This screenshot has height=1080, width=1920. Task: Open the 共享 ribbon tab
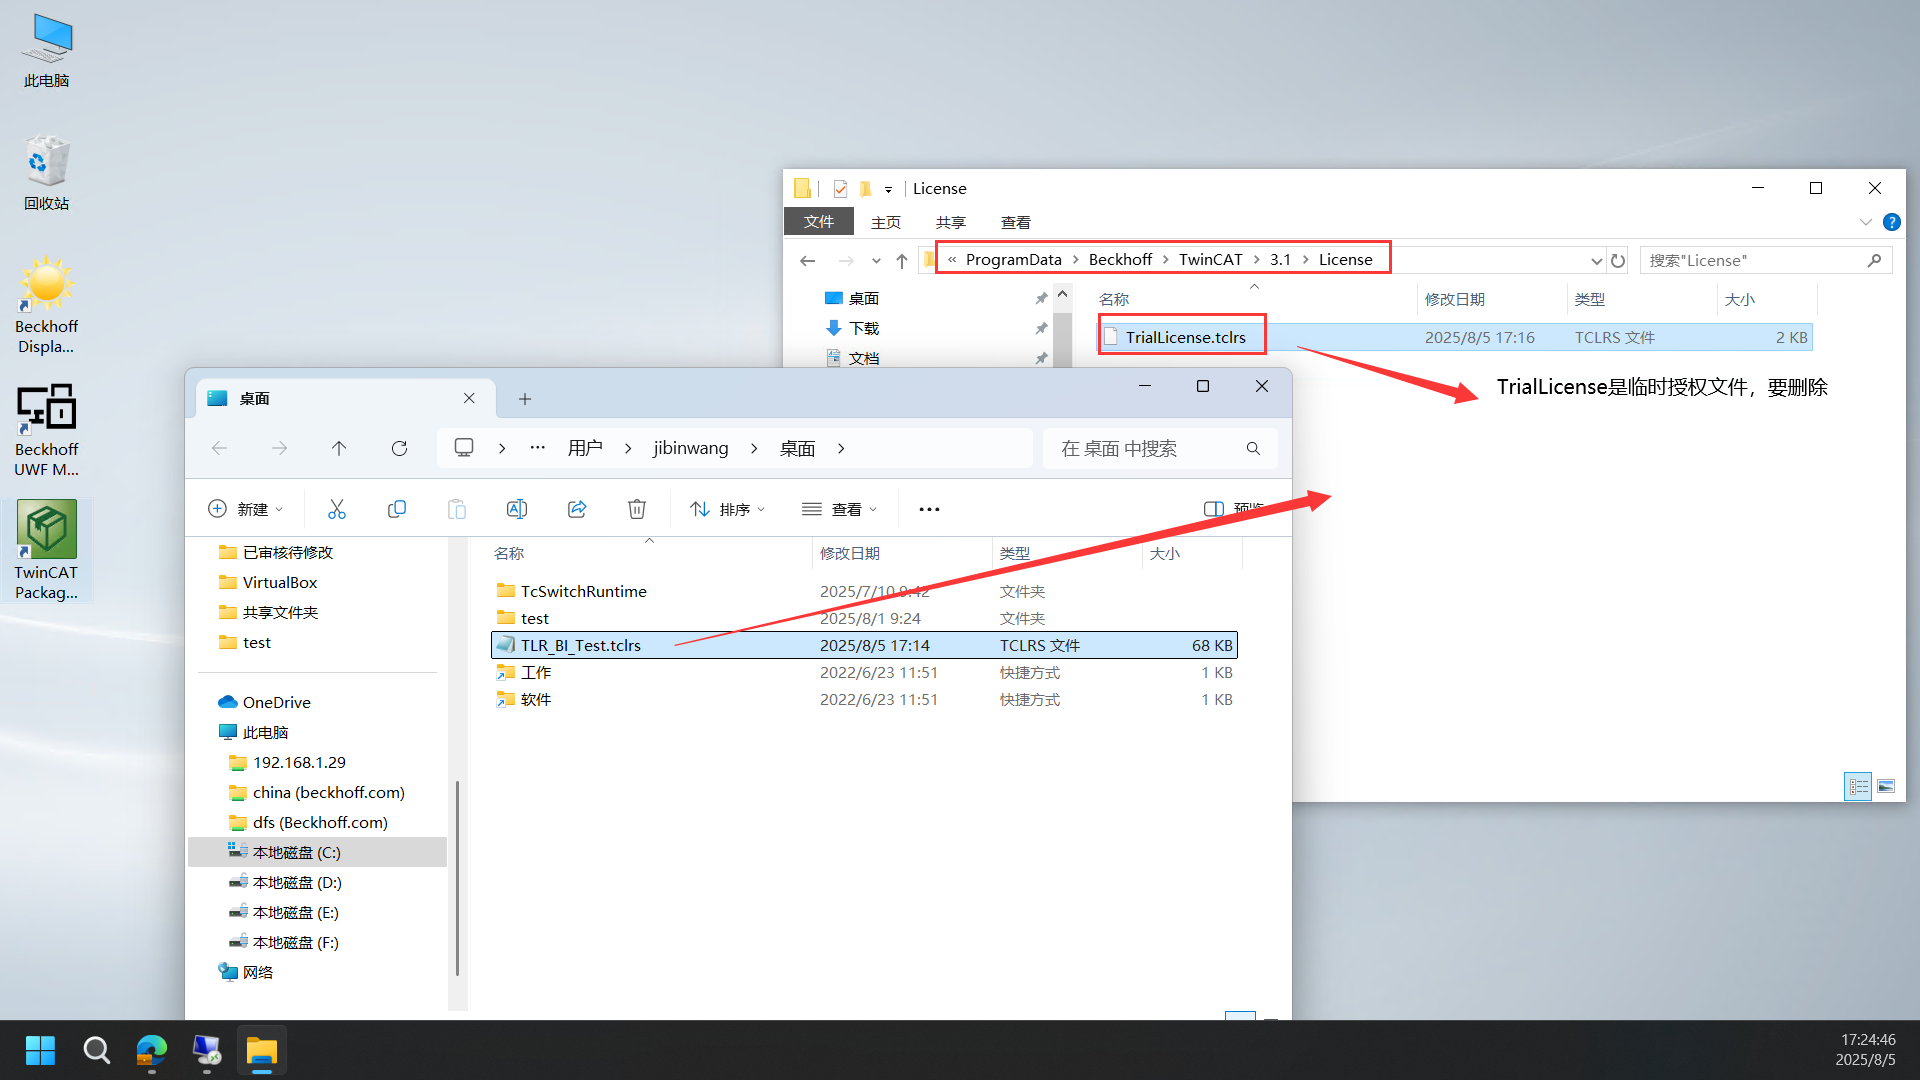point(951,222)
